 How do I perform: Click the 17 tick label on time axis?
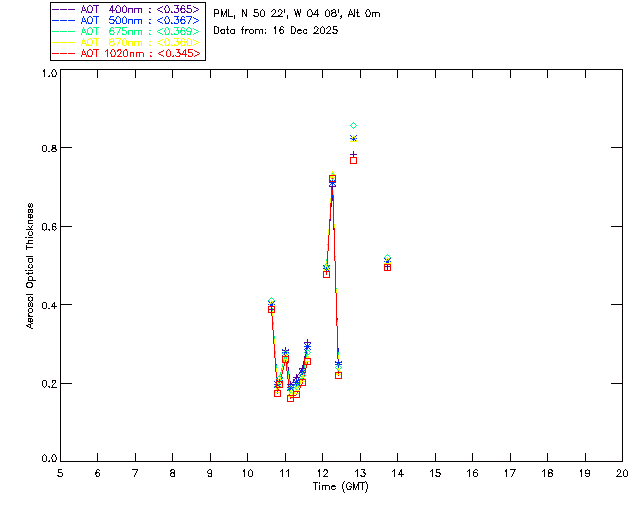coord(510,473)
